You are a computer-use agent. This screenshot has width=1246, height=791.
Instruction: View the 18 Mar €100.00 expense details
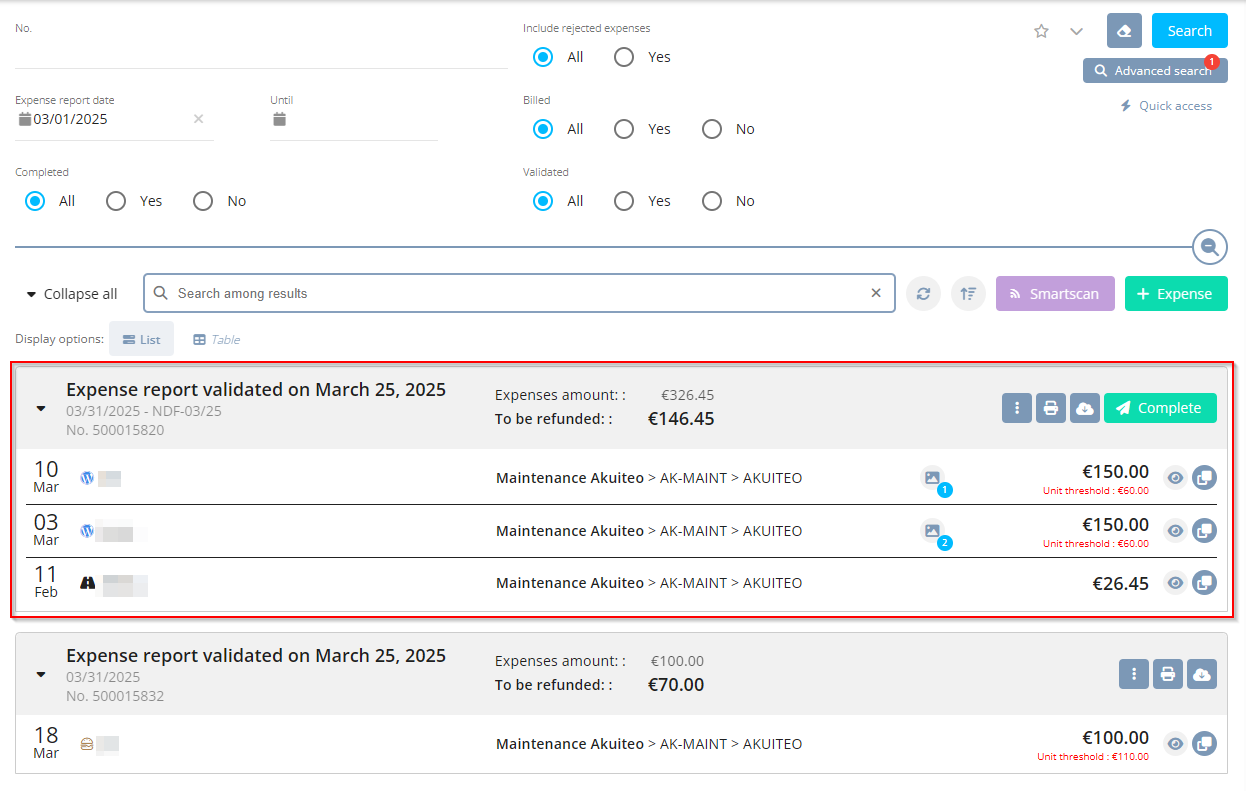[x=1175, y=744]
